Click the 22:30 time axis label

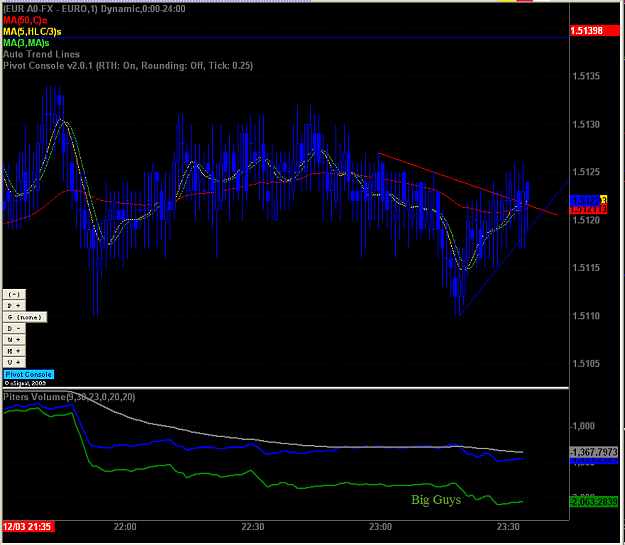(x=253, y=527)
